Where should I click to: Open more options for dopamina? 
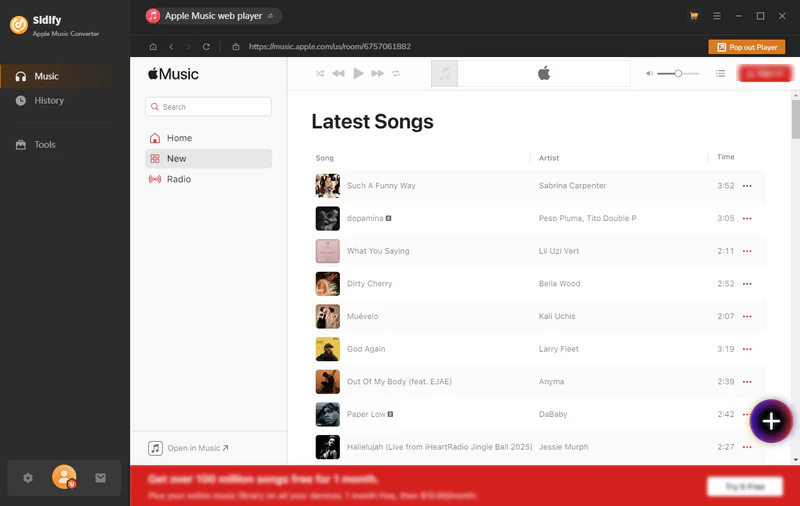click(x=747, y=218)
